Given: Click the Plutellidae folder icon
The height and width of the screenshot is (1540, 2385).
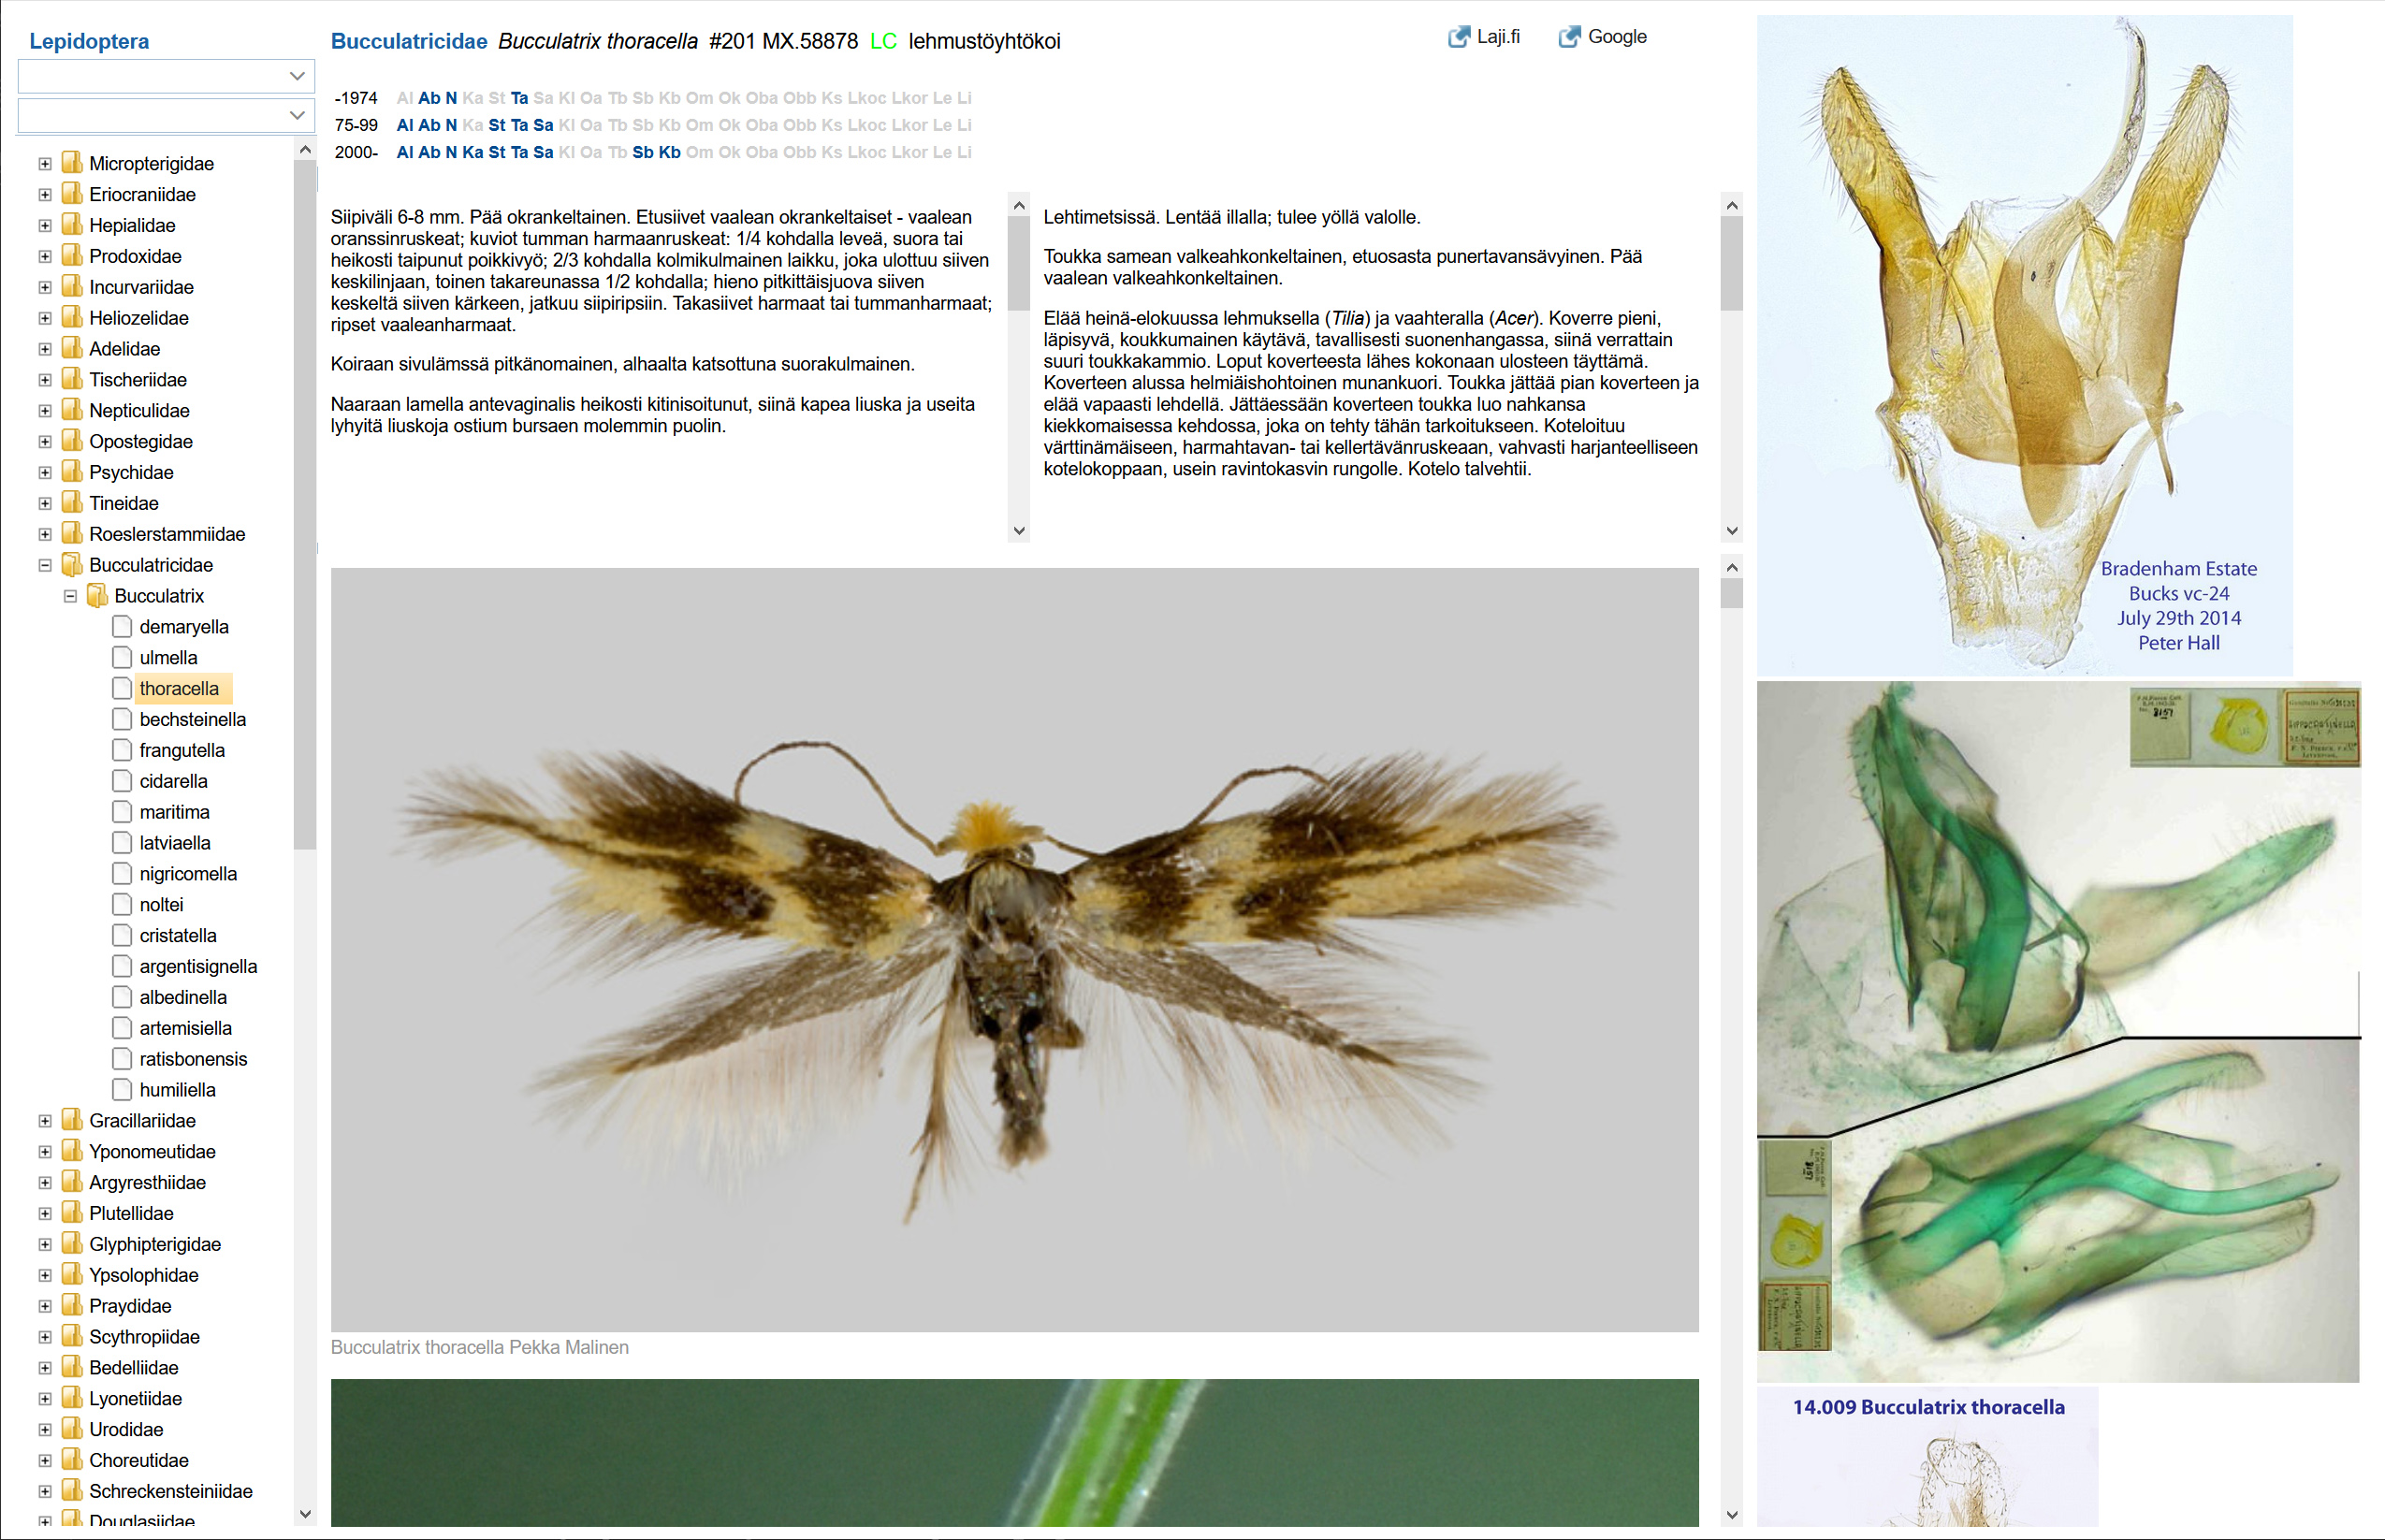Looking at the screenshot, I should pos(72,1213).
